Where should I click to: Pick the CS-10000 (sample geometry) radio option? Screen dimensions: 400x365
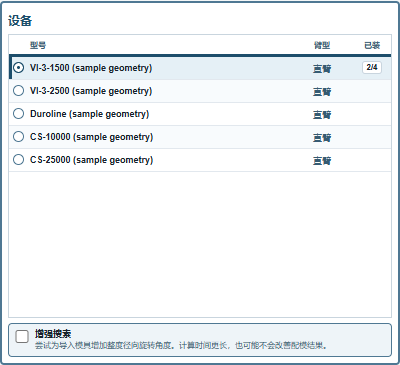tap(18, 137)
